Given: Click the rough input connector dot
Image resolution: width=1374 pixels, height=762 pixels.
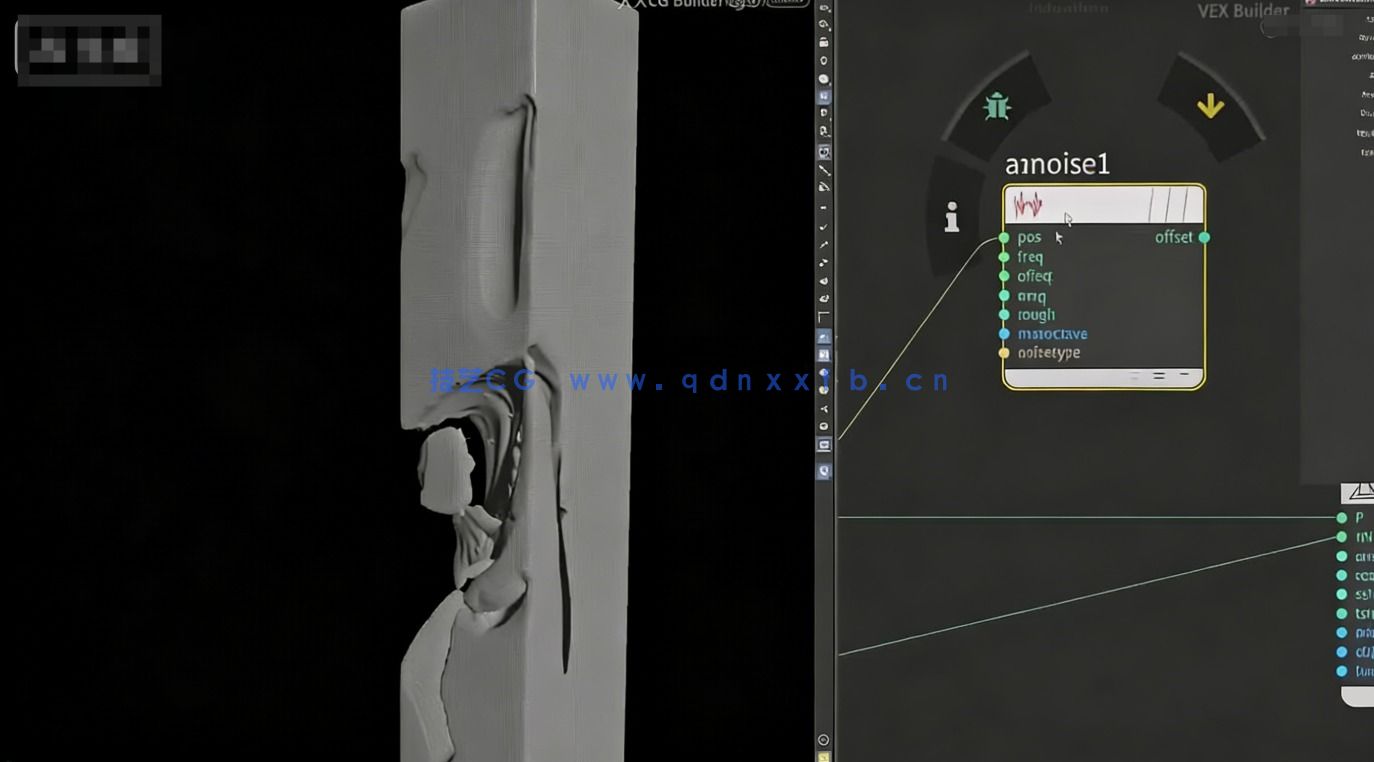Looking at the screenshot, I should click(x=1003, y=315).
